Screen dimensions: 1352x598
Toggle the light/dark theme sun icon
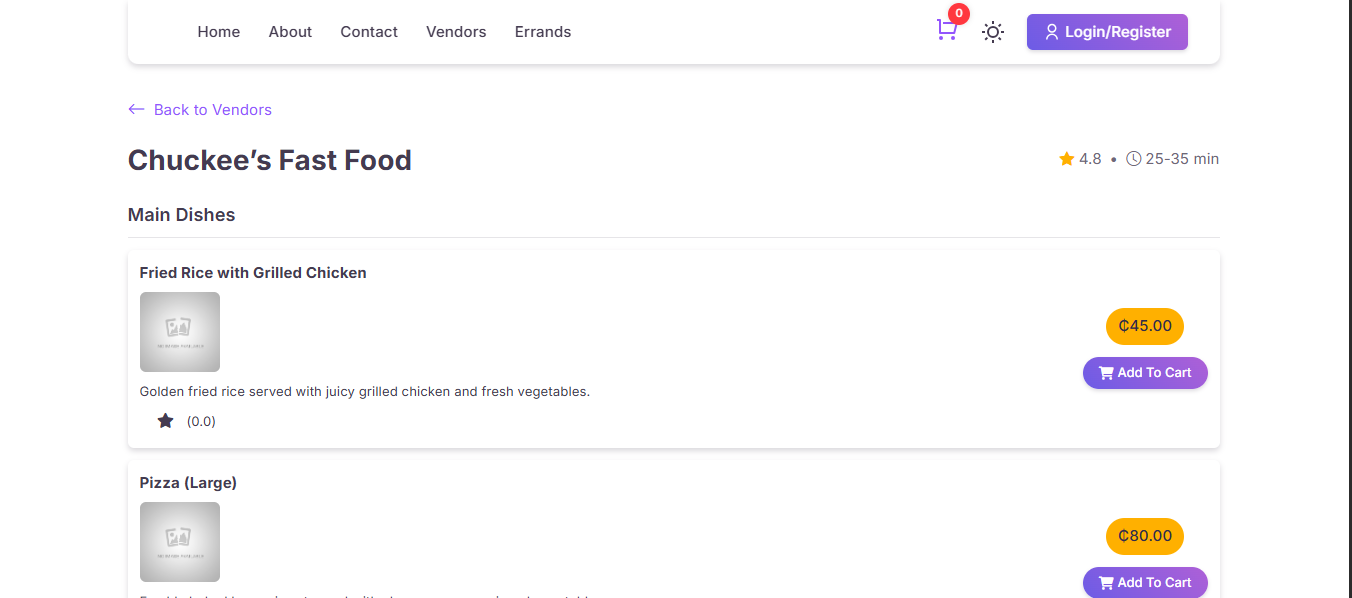(992, 32)
